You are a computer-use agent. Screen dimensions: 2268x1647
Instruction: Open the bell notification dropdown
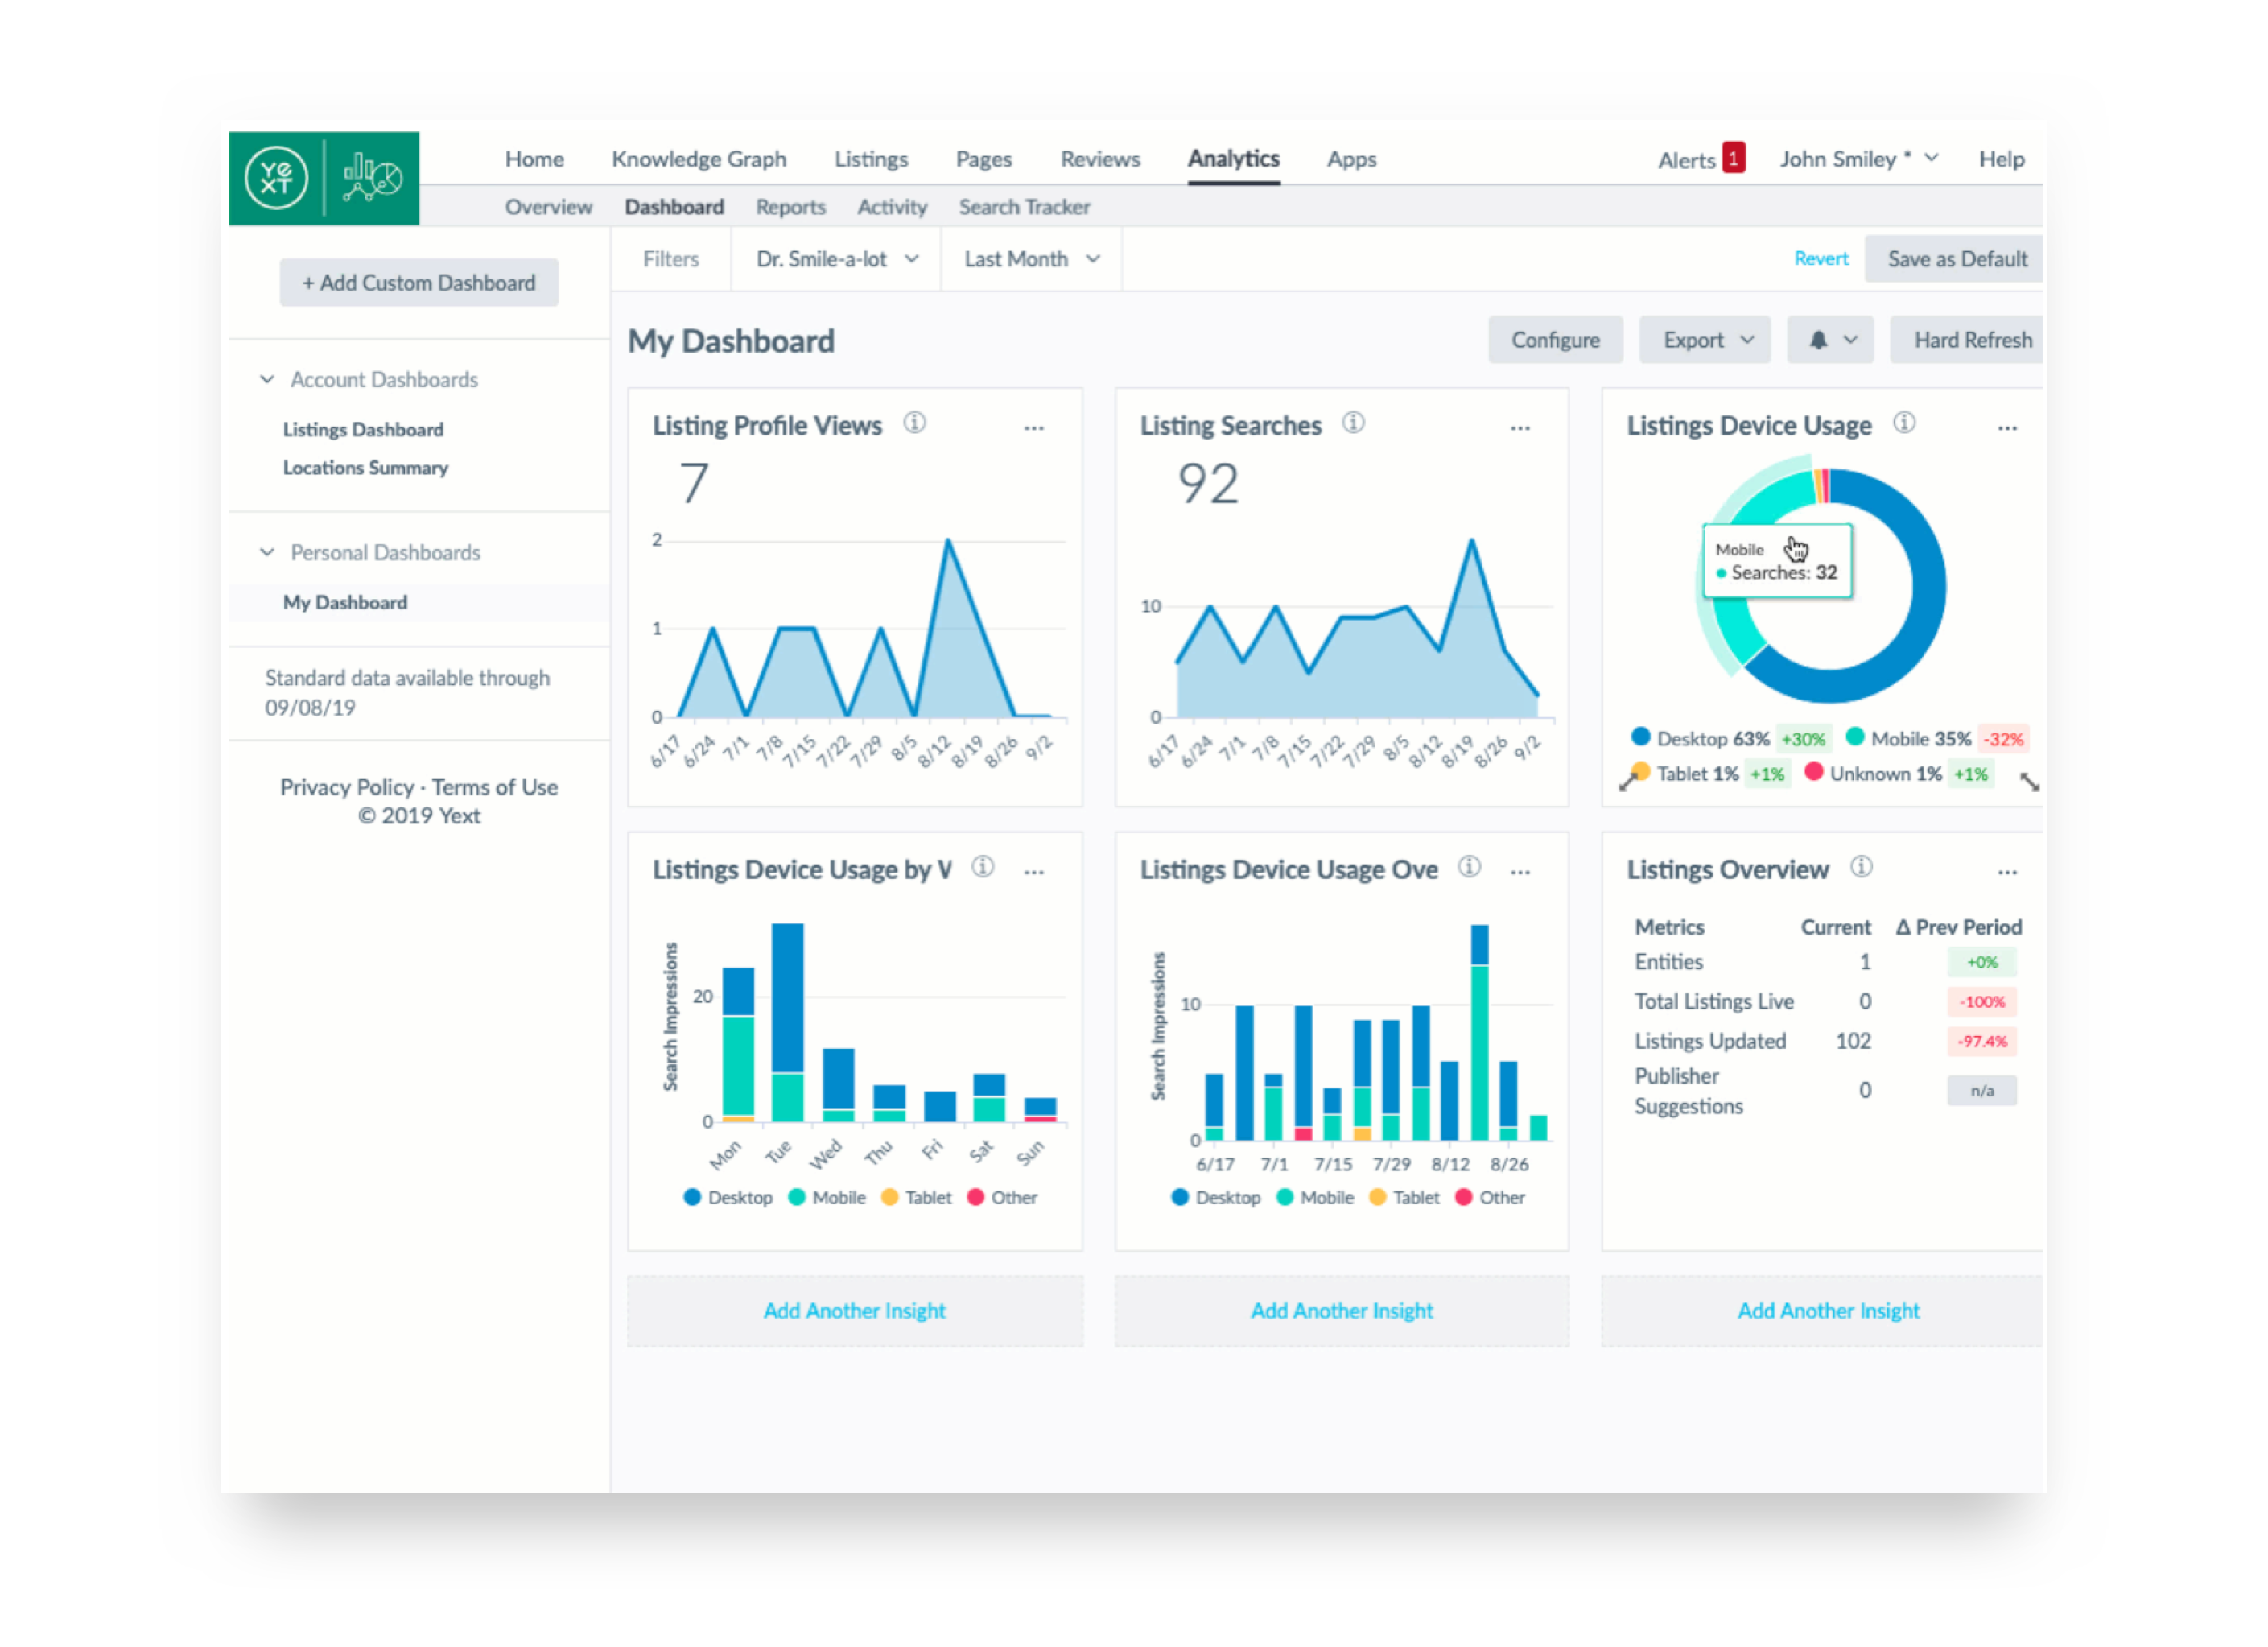point(1830,340)
